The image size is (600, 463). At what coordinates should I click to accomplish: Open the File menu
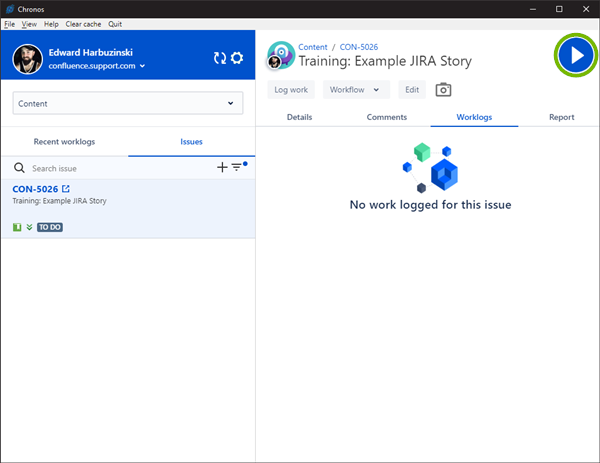(10, 24)
